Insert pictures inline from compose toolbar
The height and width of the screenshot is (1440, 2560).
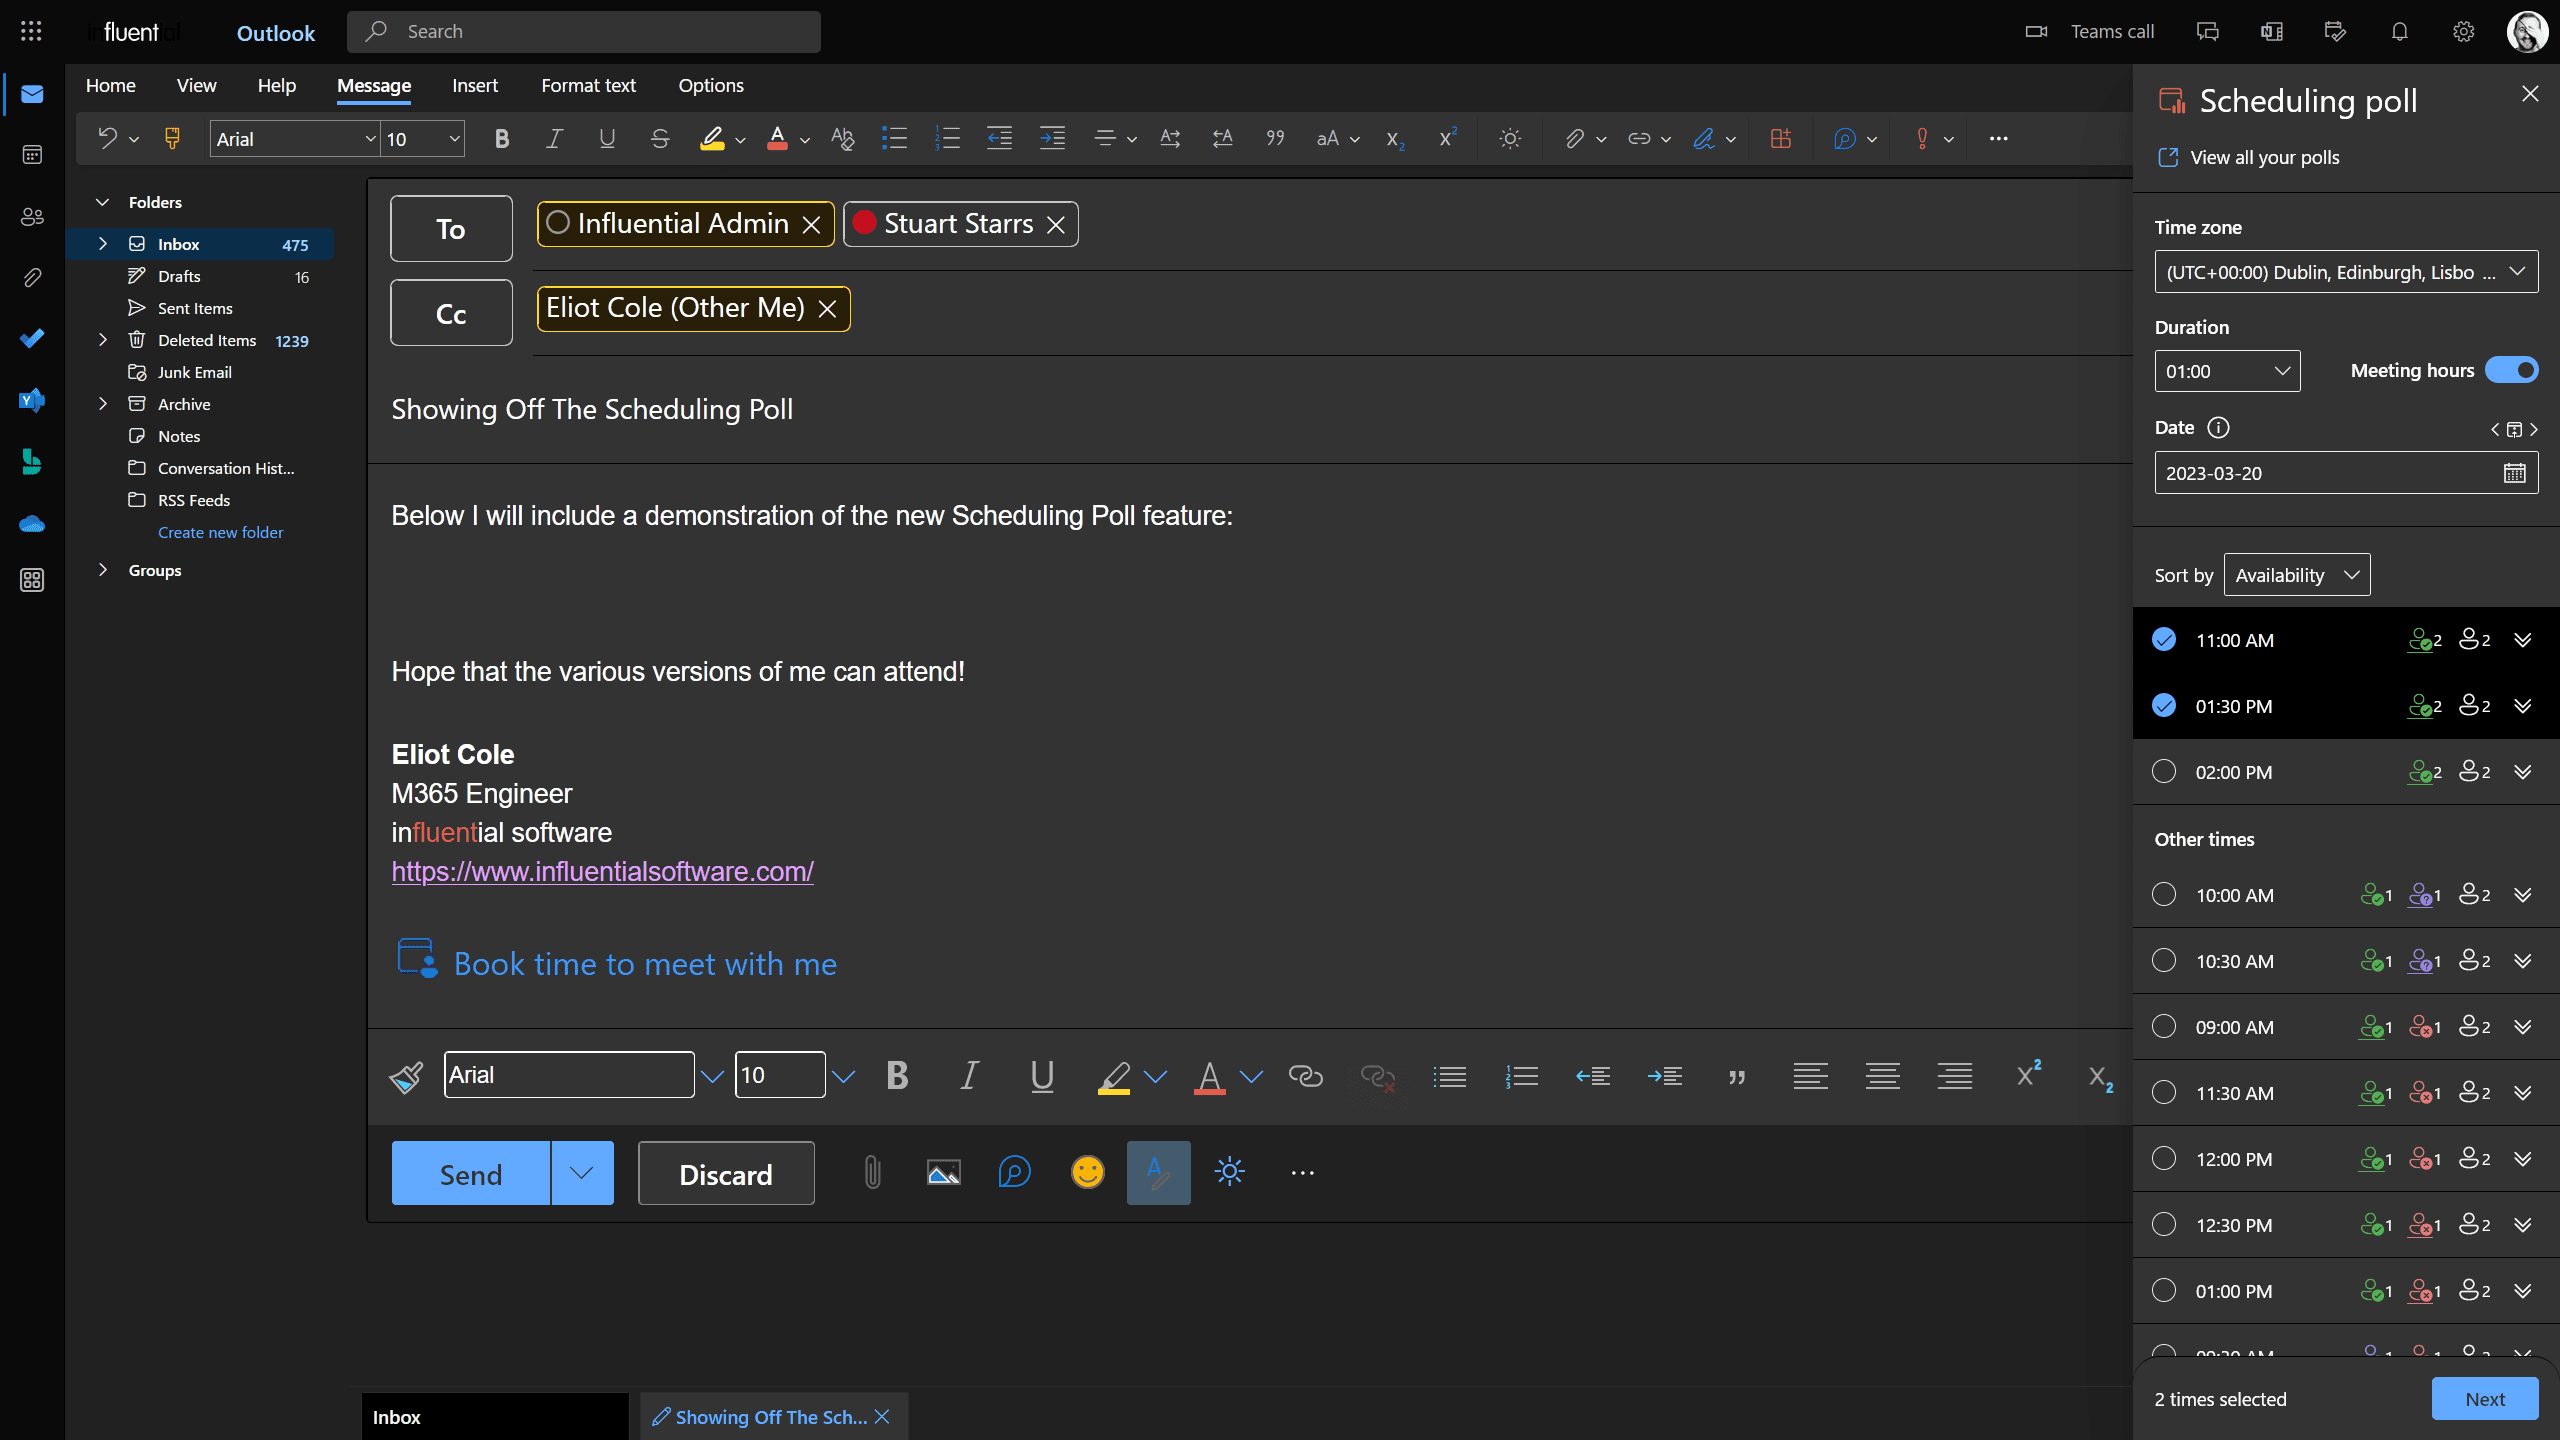click(943, 1172)
